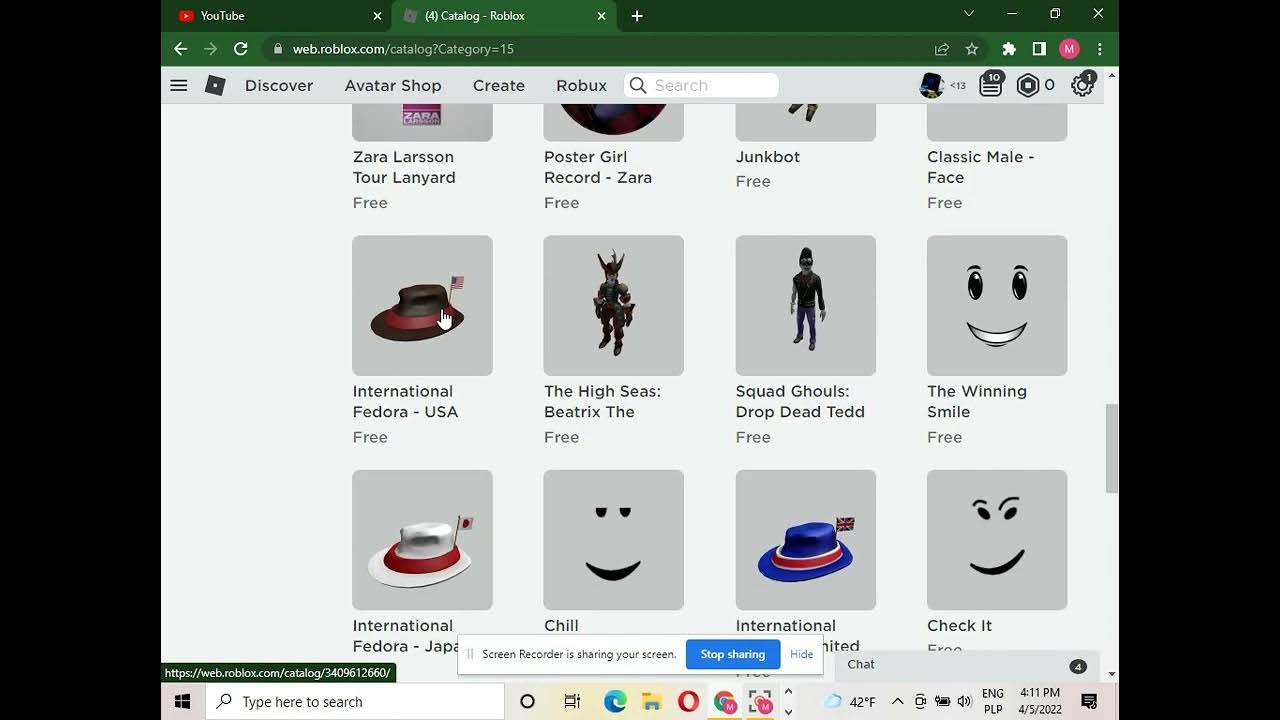Close the YouTube tab
This screenshot has height=720, width=1280.
click(x=377, y=16)
